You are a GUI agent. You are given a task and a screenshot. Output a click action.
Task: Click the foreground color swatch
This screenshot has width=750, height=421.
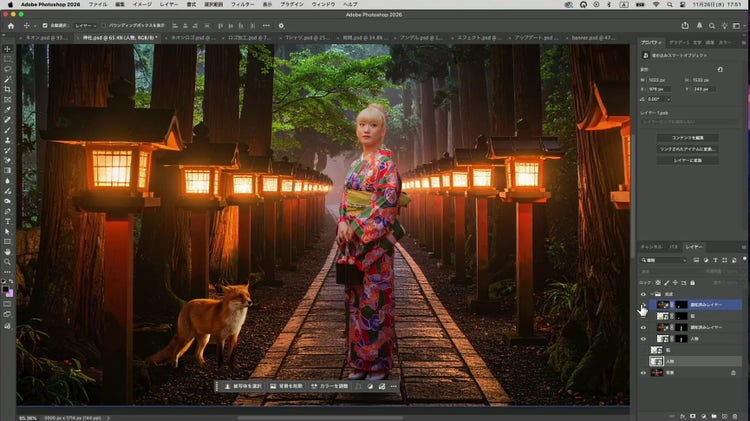(5, 288)
